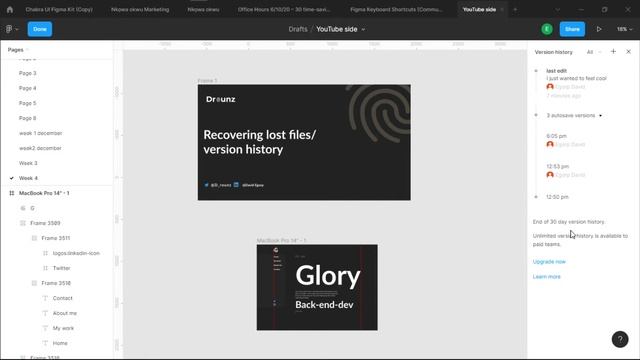
Task: Click the green user avatar E
Action: click(x=547, y=29)
